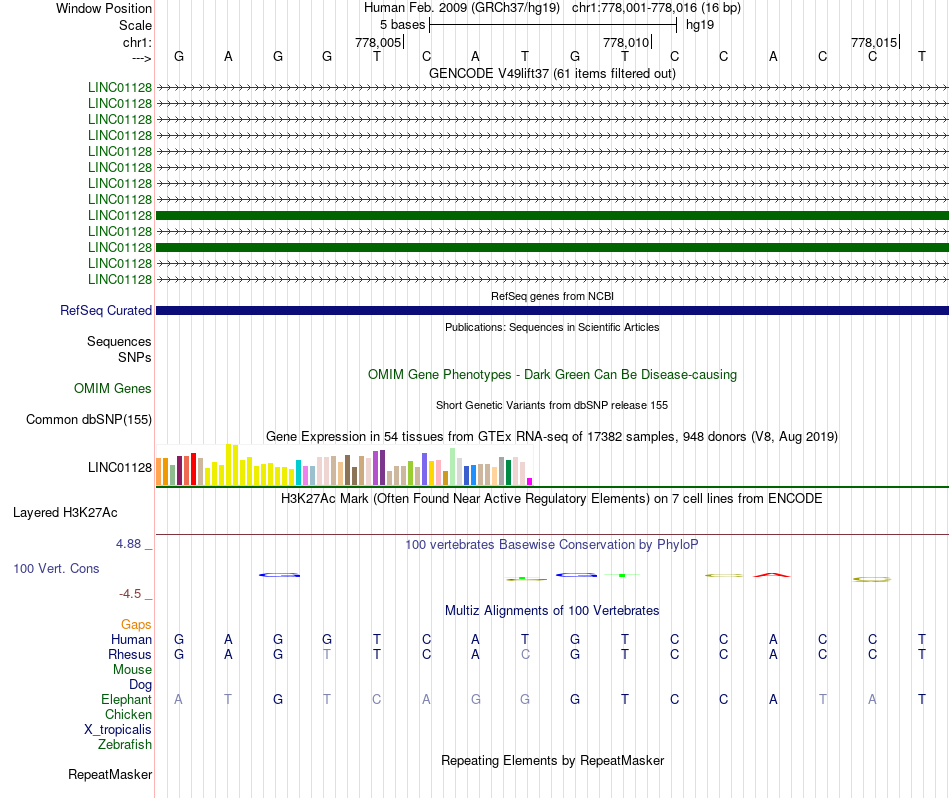Image resolution: width=950 pixels, height=798 pixels.
Task: Select the Rhesus species row label
Action: (x=130, y=655)
